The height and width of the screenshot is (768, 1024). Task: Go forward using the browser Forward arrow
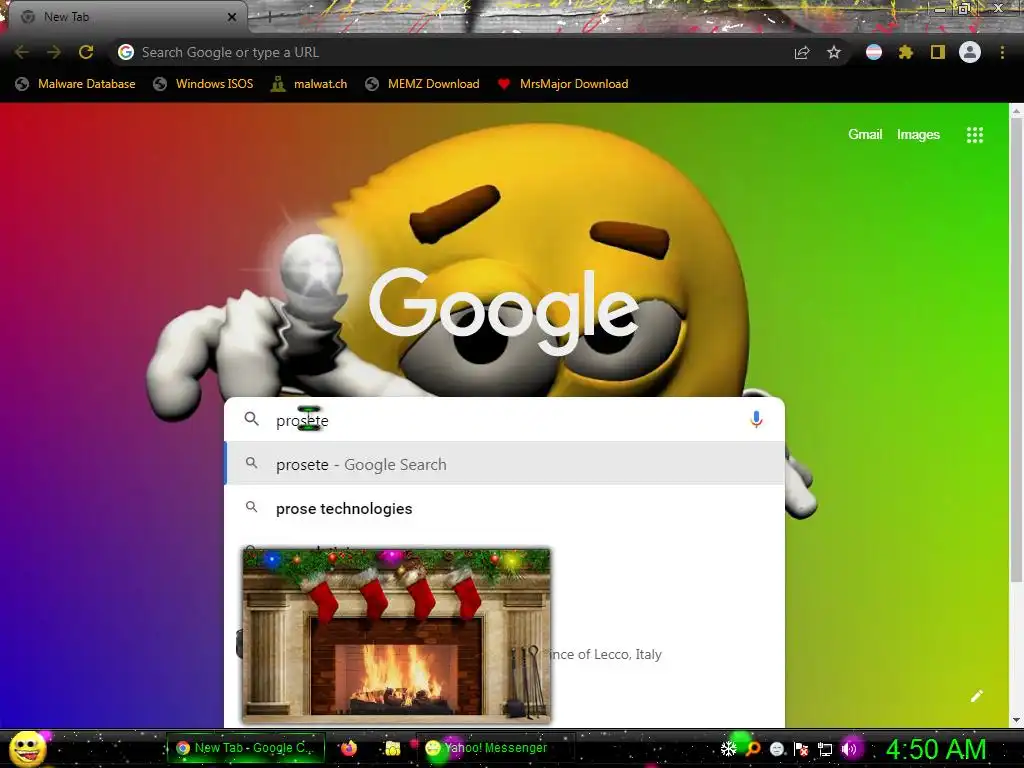tap(54, 52)
